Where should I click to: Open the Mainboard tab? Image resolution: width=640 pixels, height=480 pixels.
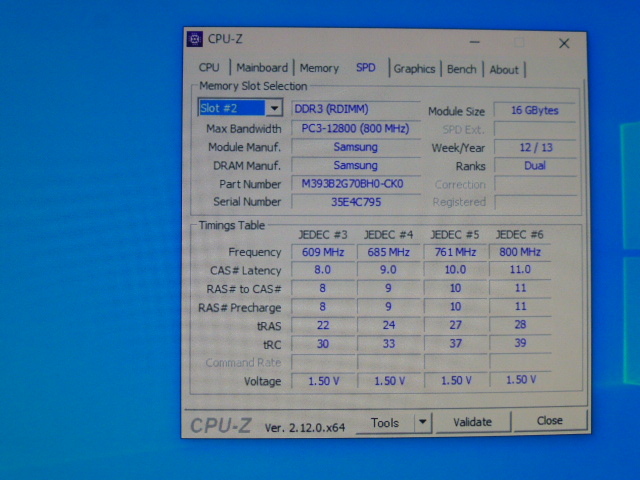262,68
